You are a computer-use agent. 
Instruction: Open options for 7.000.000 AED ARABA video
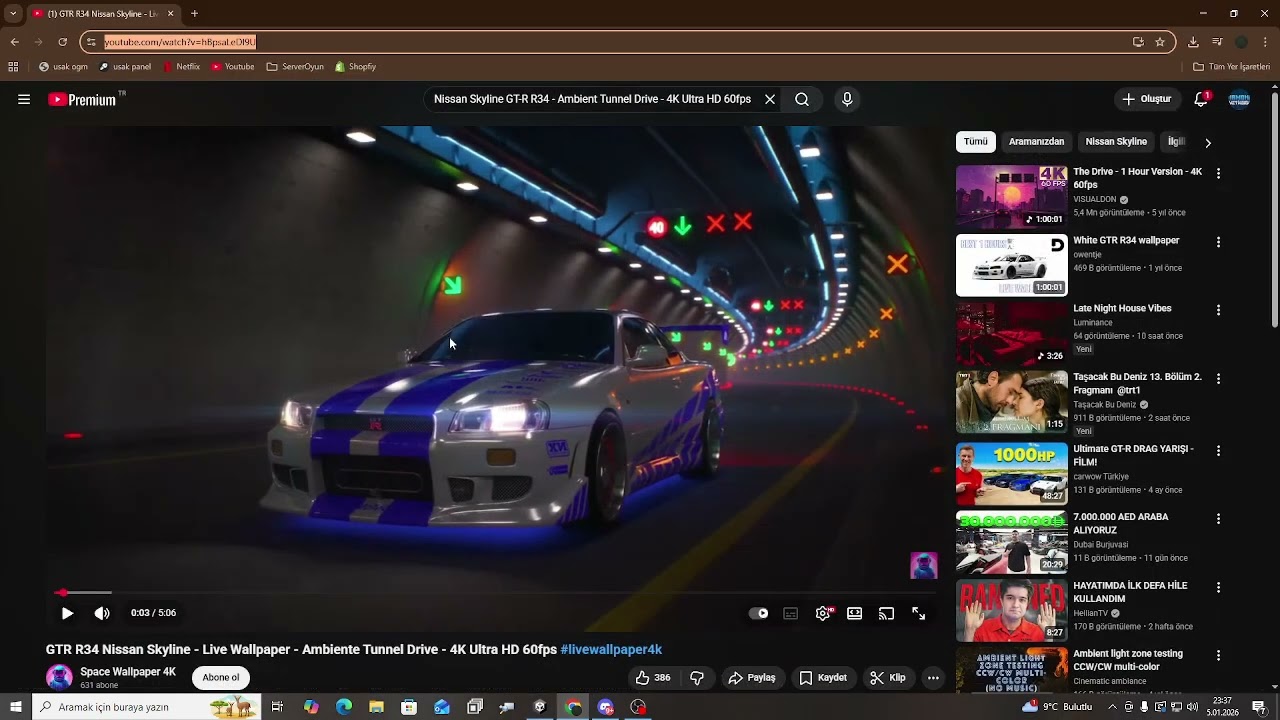point(1218,519)
